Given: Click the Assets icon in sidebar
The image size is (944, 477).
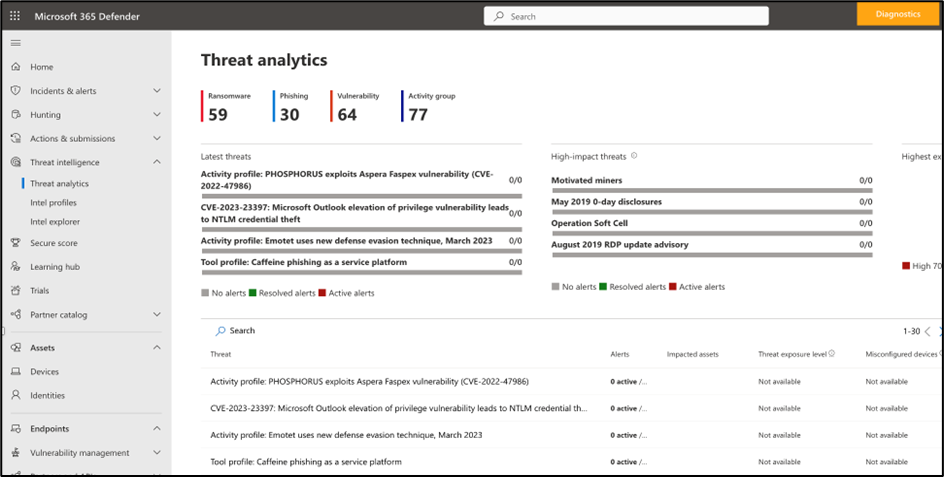Looking at the screenshot, I should [x=16, y=348].
